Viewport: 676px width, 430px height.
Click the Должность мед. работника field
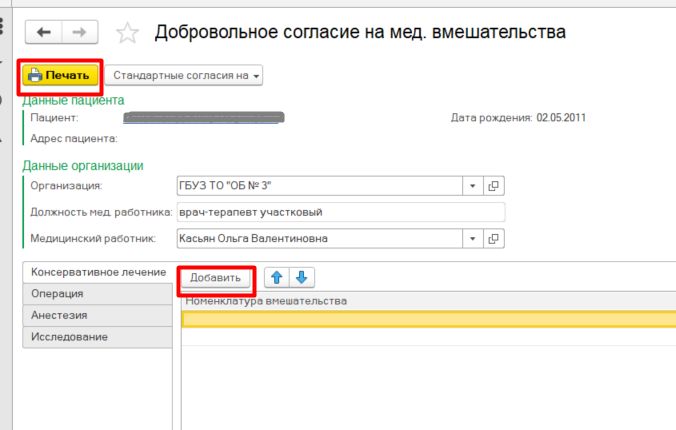(340, 212)
